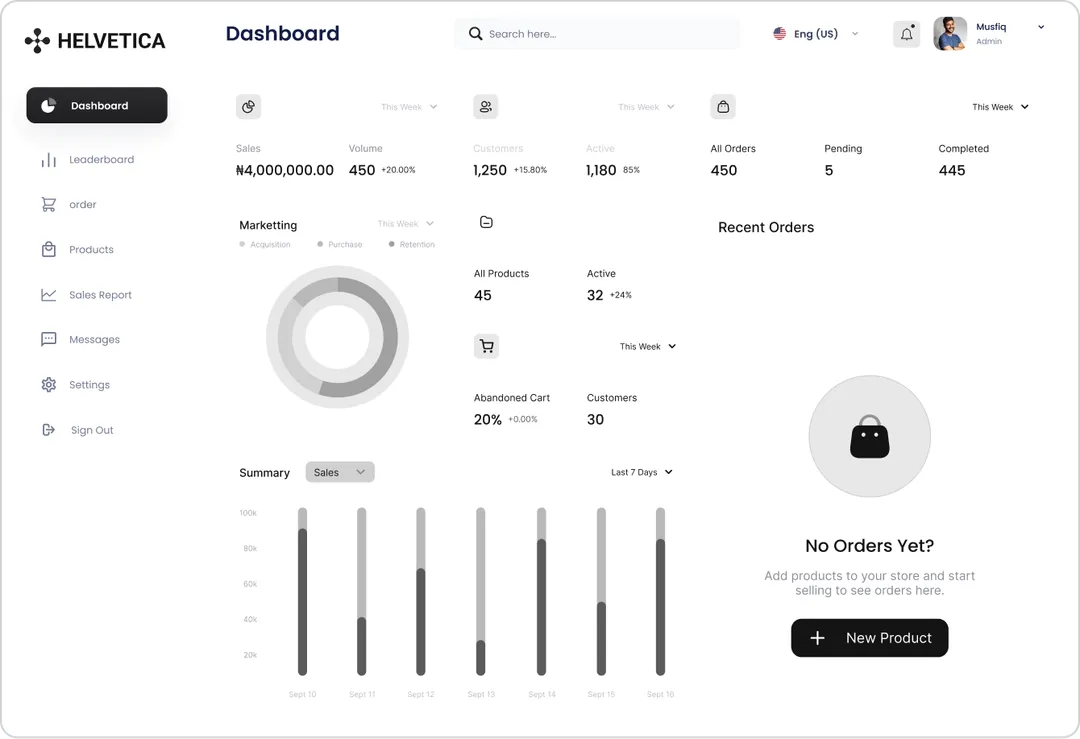Click the products folder card icon
Screen dimensions: 1080x739
[486, 222]
